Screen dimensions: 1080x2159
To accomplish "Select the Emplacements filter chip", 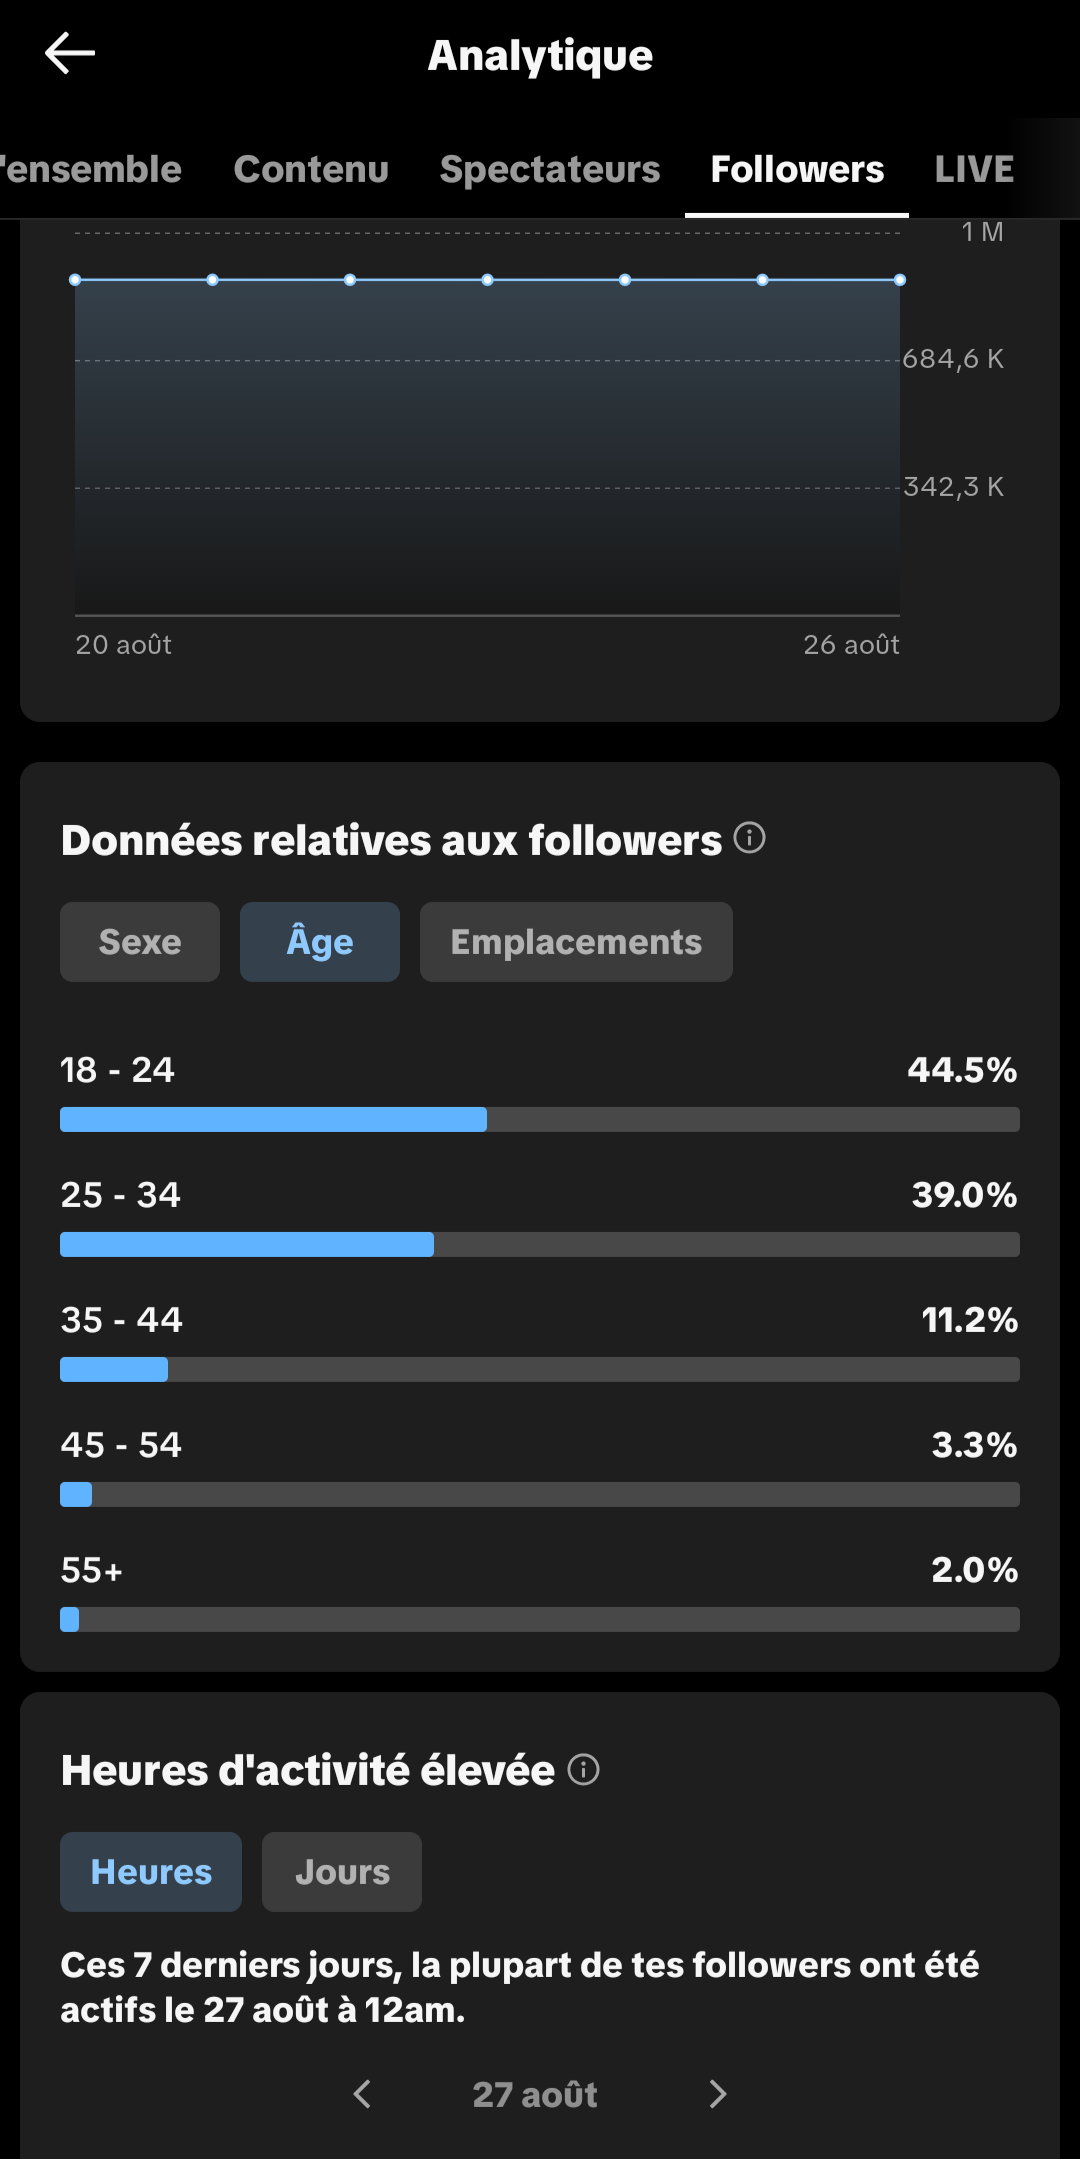I will pyautogui.click(x=576, y=942).
